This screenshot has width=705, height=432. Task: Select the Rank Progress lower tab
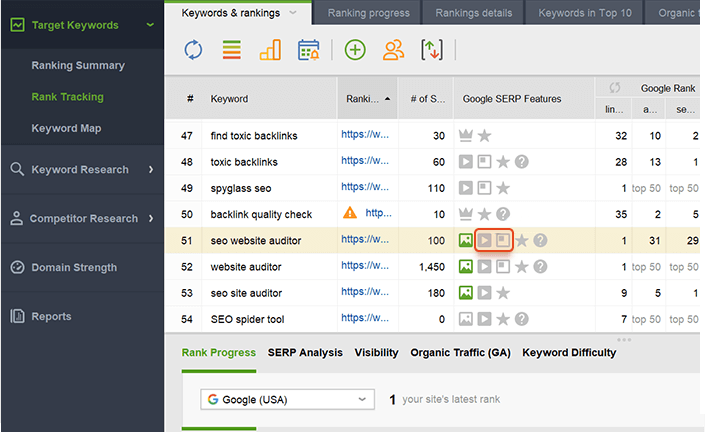pyautogui.click(x=219, y=352)
